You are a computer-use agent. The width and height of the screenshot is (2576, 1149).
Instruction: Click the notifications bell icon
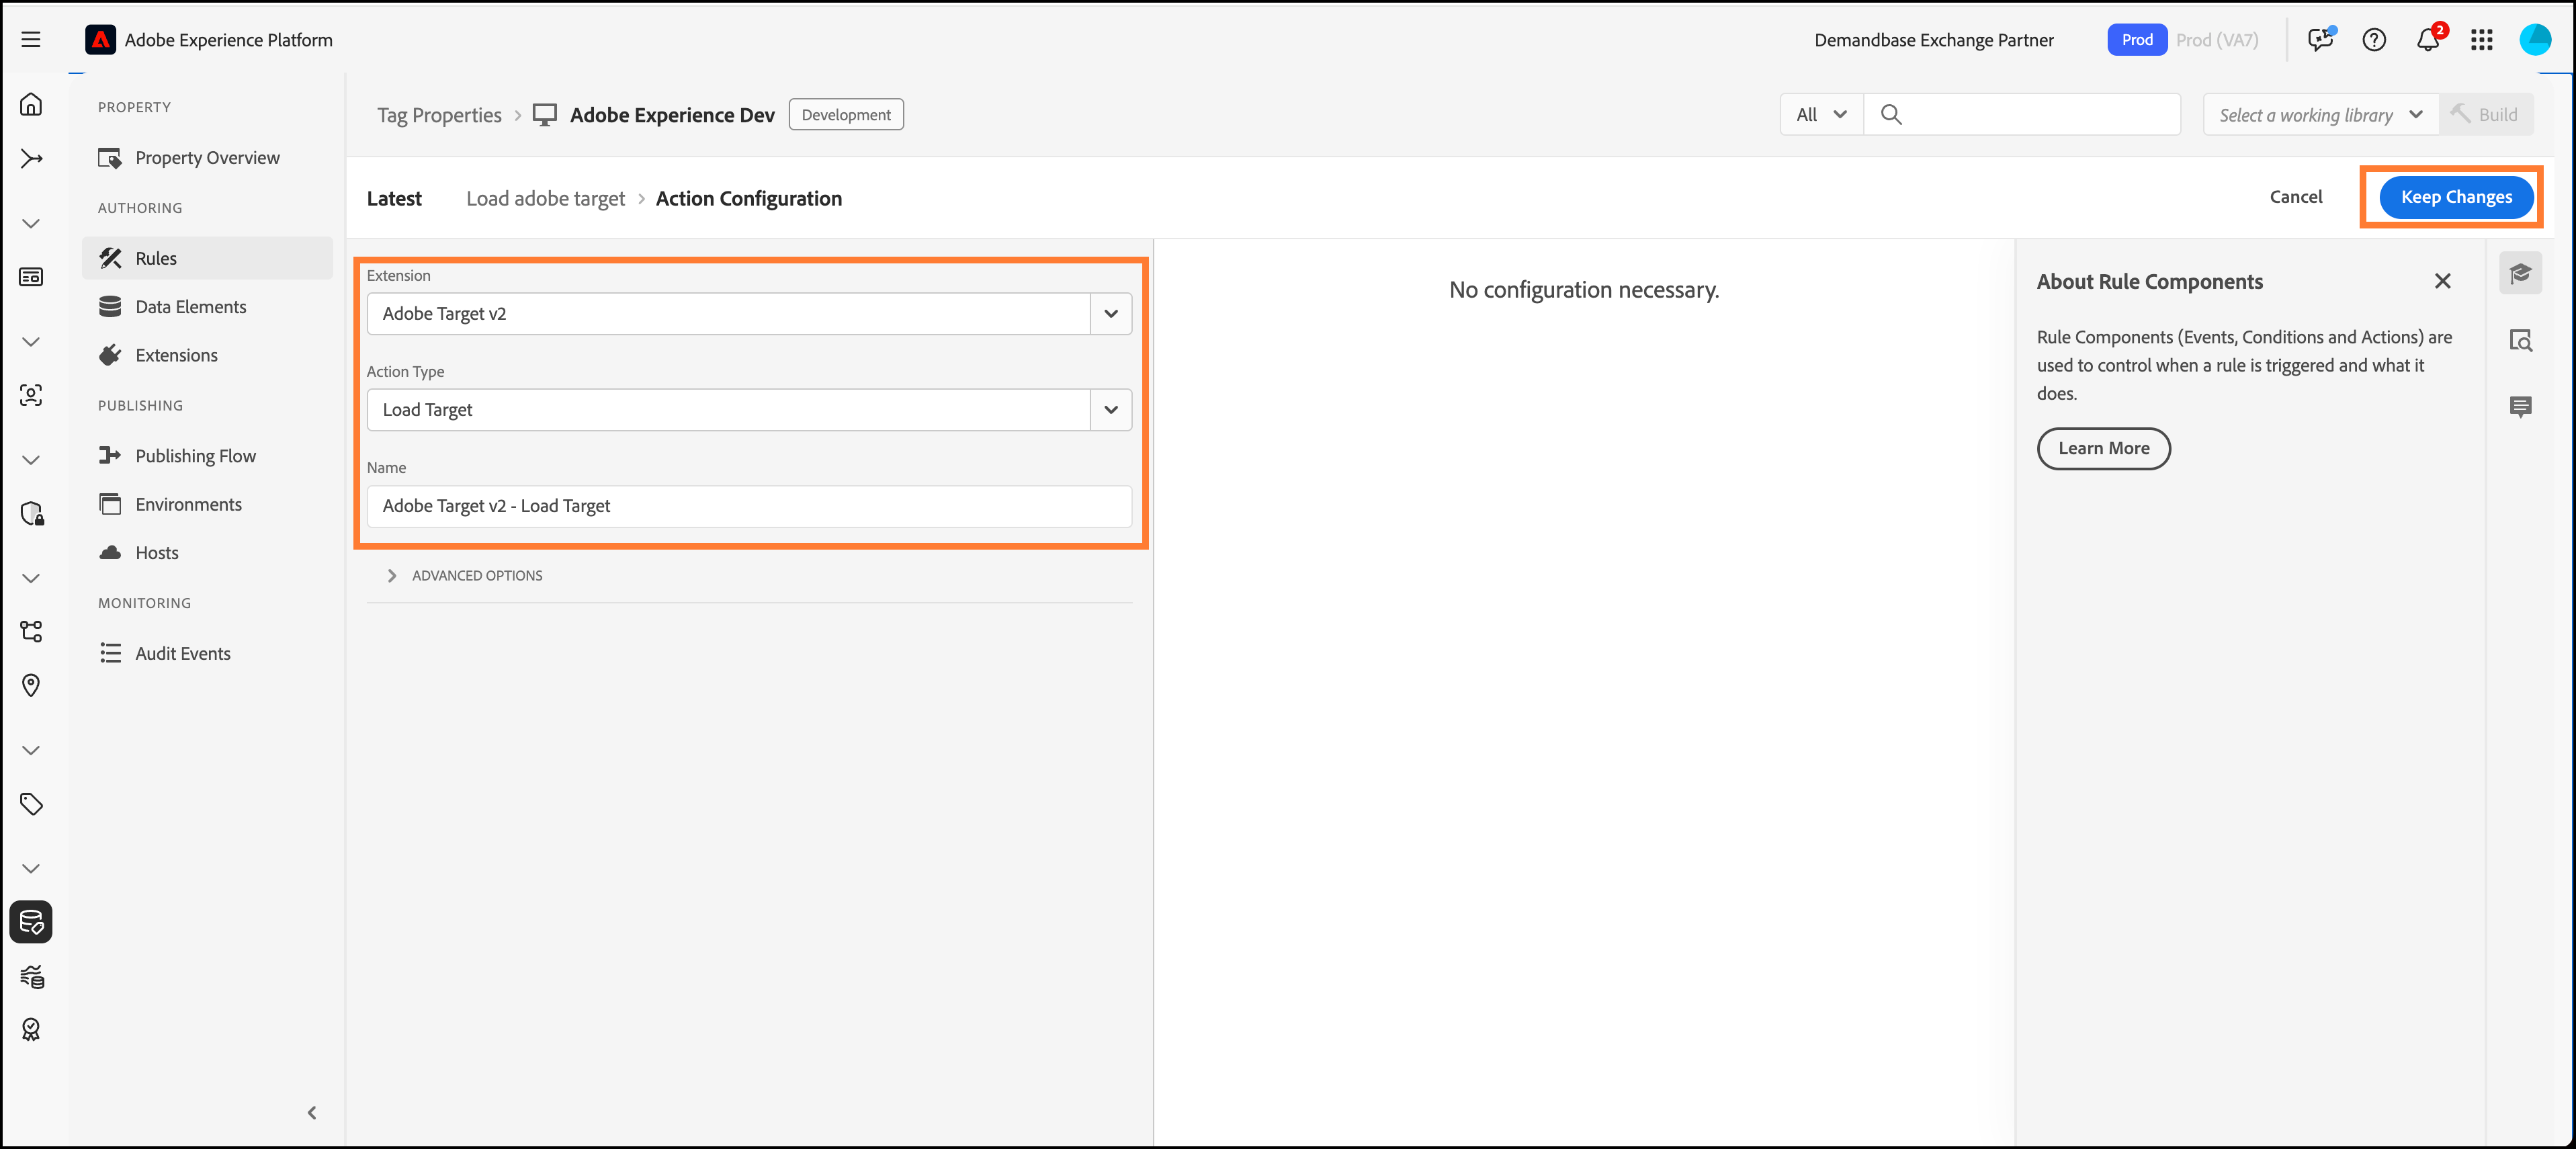(x=2427, y=40)
